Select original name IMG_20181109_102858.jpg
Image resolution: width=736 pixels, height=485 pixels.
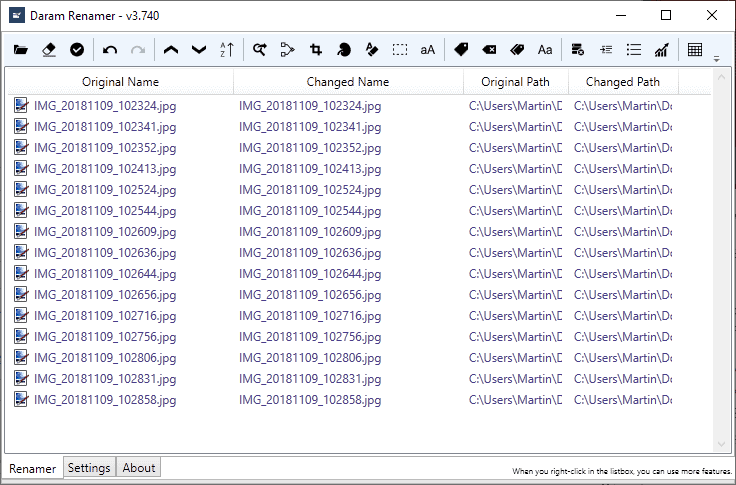pyautogui.click(x=105, y=400)
